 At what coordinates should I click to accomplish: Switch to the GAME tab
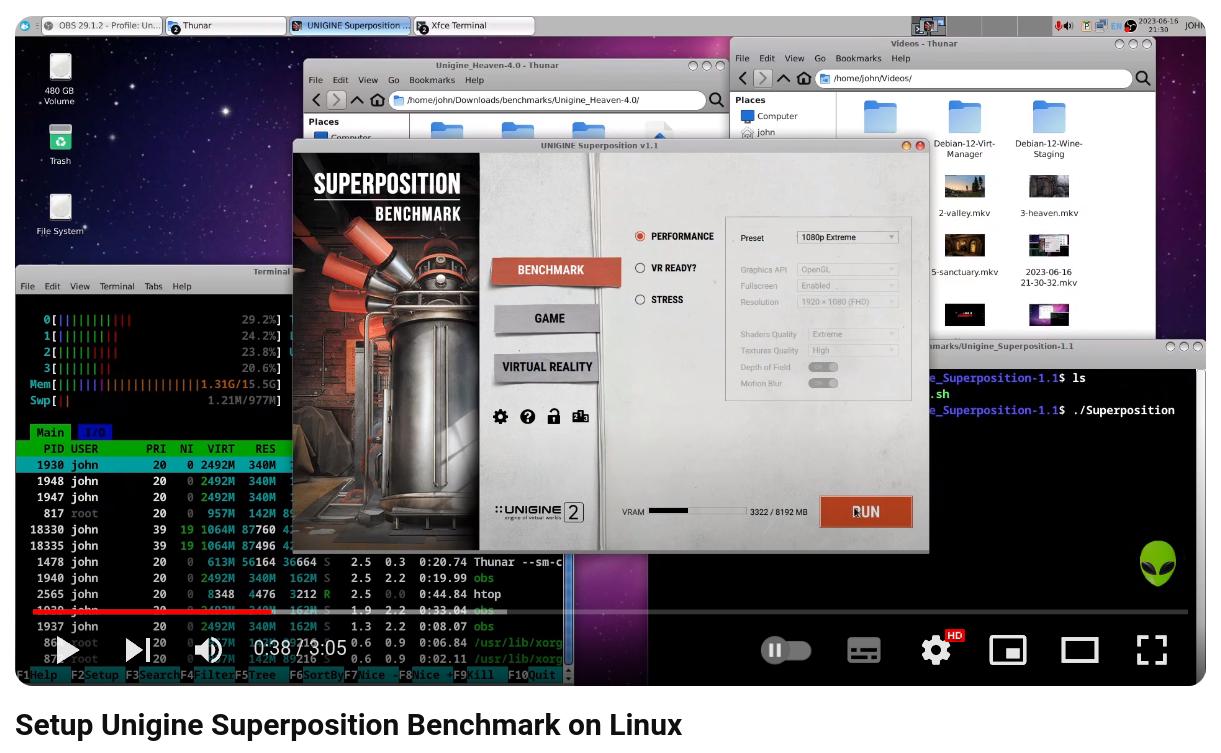pos(547,319)
